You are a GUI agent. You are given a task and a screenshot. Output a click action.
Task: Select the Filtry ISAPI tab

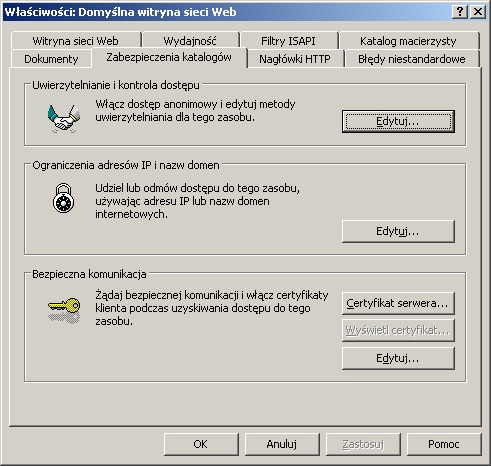(x=288, y=41)
